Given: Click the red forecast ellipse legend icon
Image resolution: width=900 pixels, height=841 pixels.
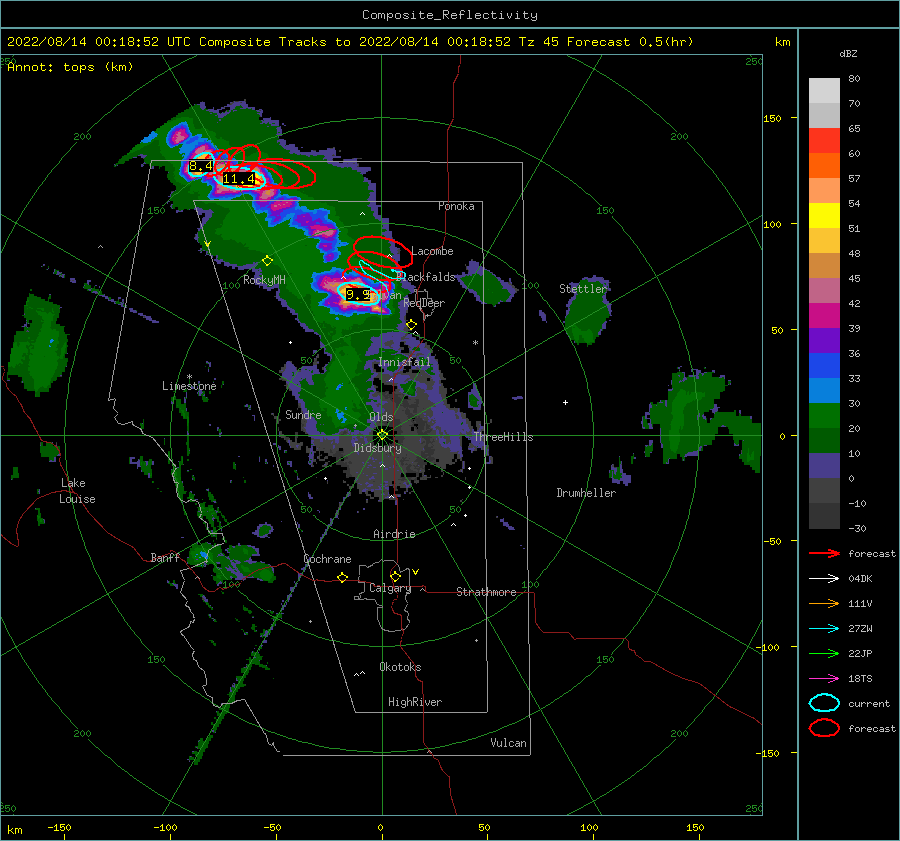Looking at the screenshot, I should 824,728.
